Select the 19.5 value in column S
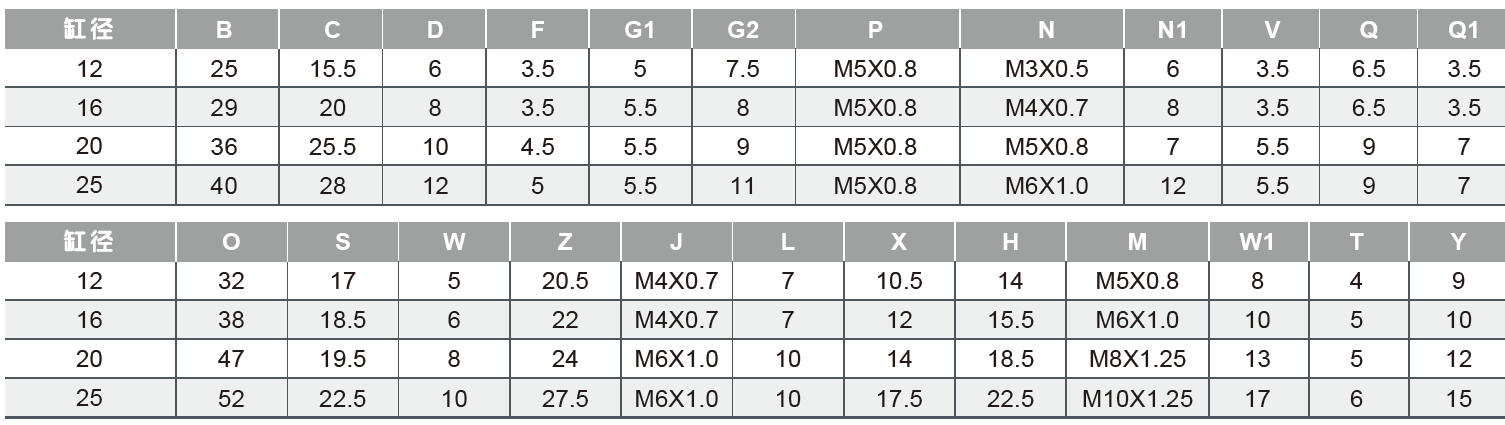The width and height of the screenshot is (1505, 425). (342, 360)
